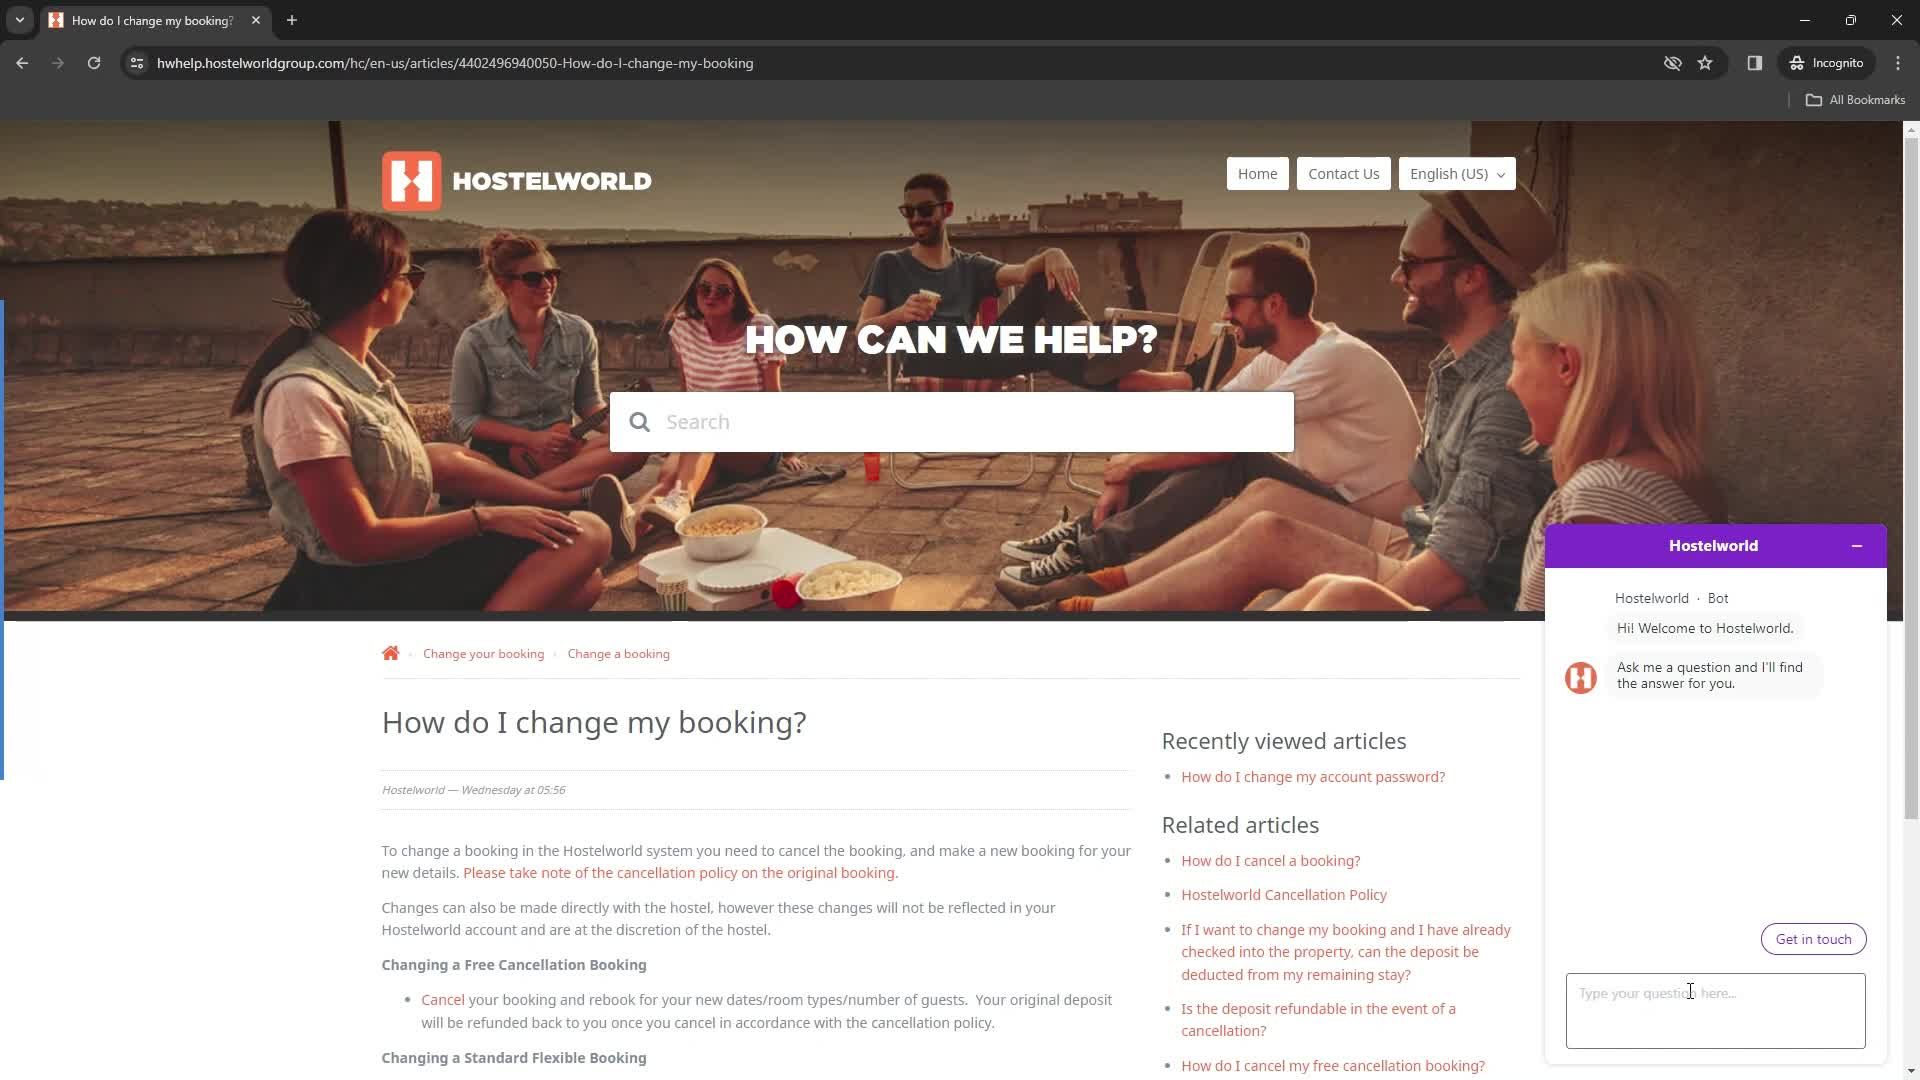Select the Home menu item
1920x1080 pixels.
point(1257,173)
